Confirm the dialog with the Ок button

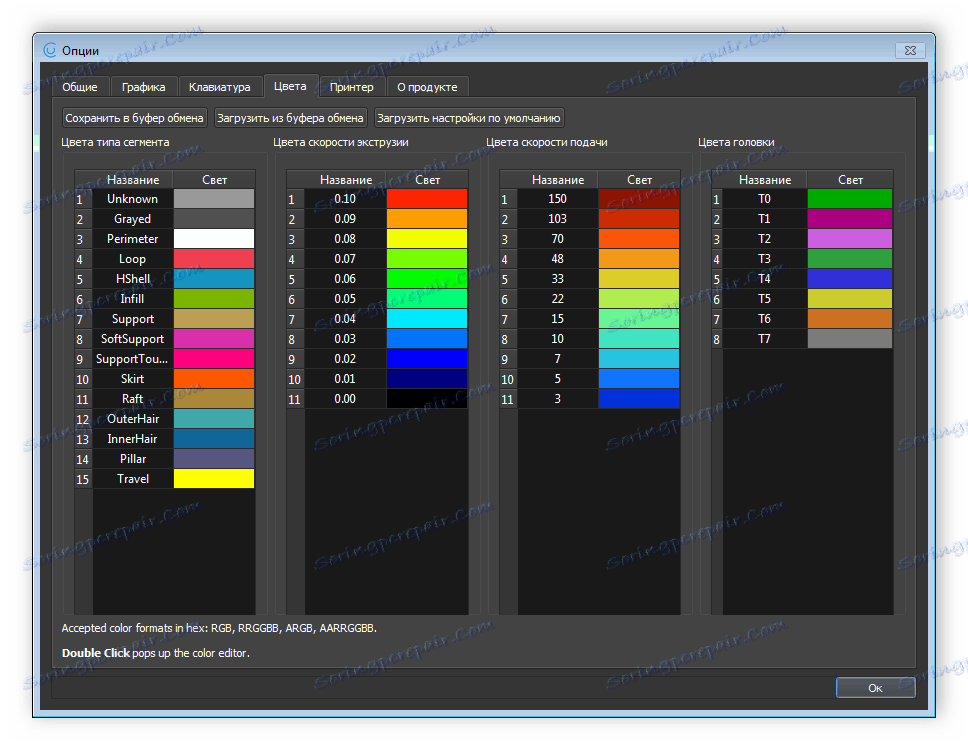[875, 688]
